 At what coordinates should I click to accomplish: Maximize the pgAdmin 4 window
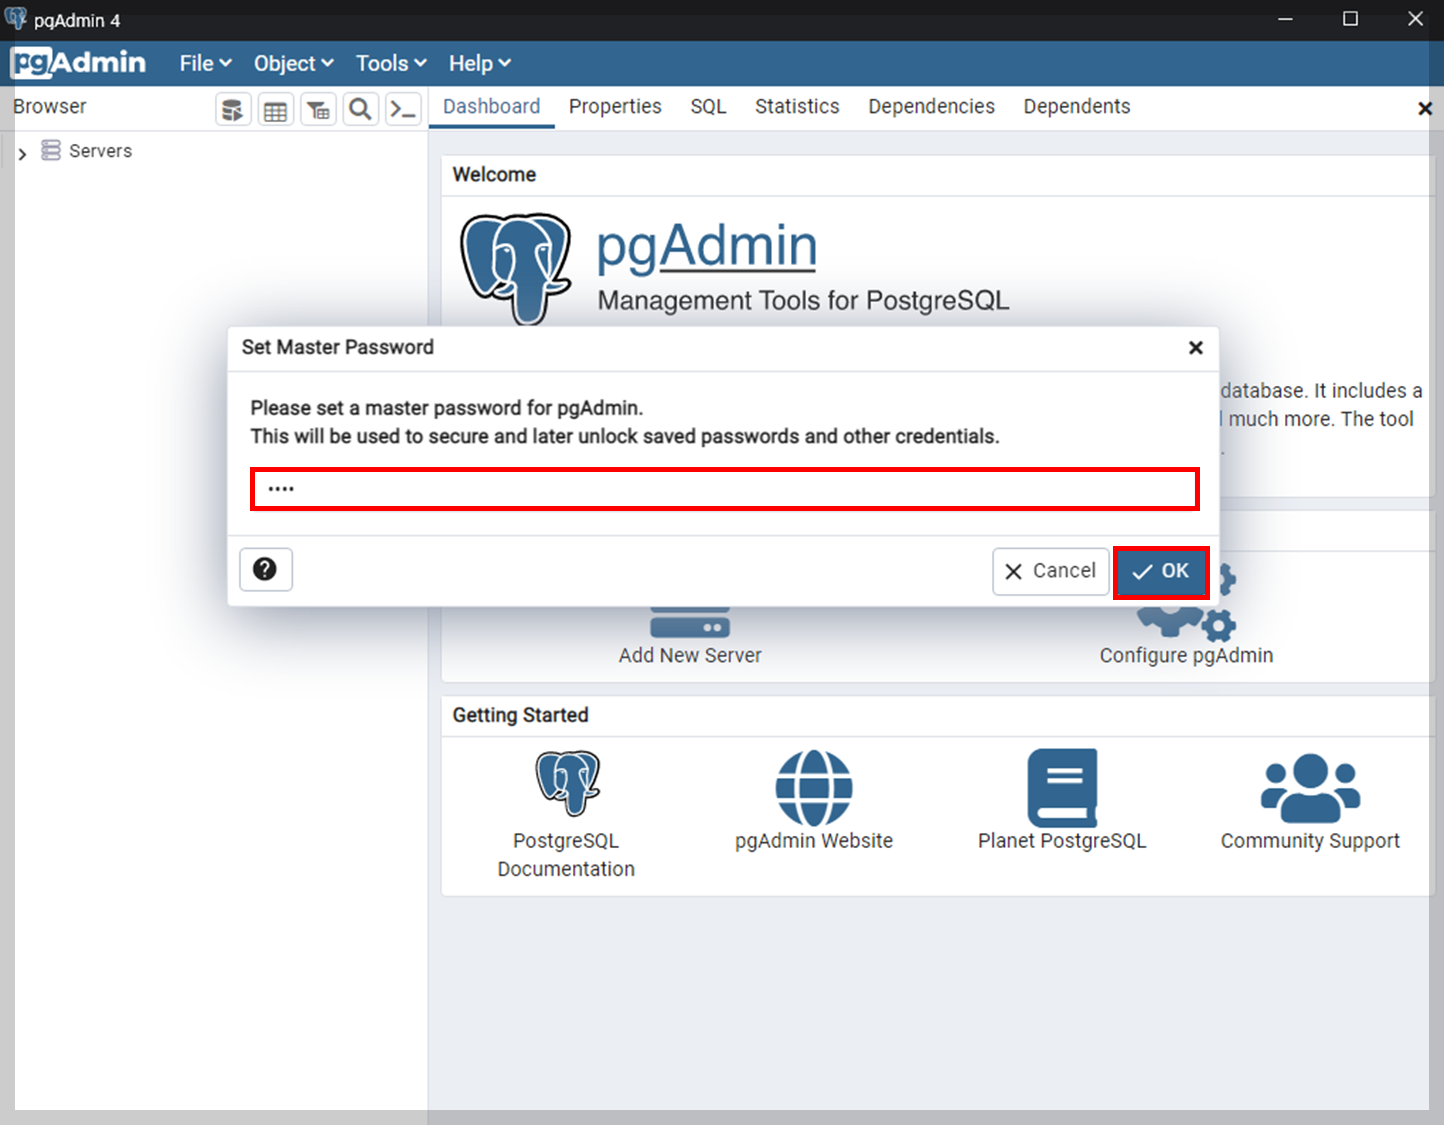[1350, 19]
